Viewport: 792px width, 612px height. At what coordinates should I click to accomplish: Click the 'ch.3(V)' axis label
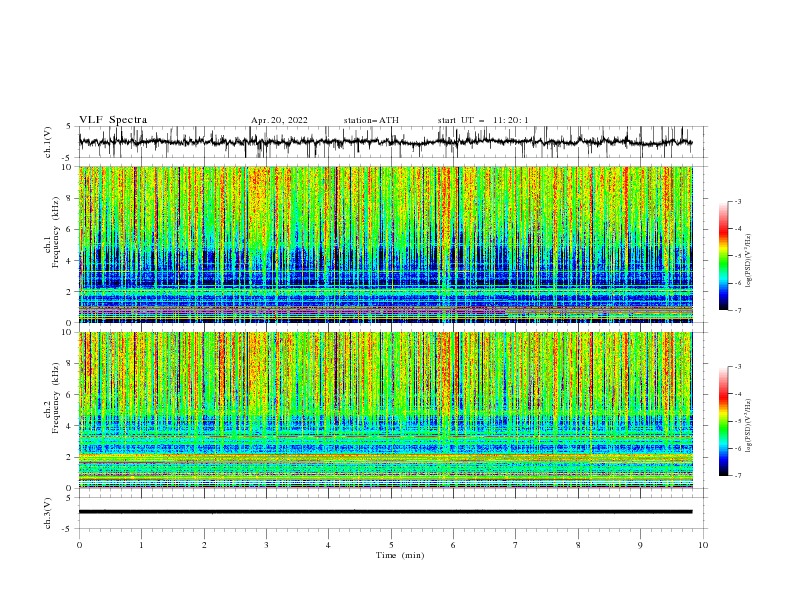point(48,513)
